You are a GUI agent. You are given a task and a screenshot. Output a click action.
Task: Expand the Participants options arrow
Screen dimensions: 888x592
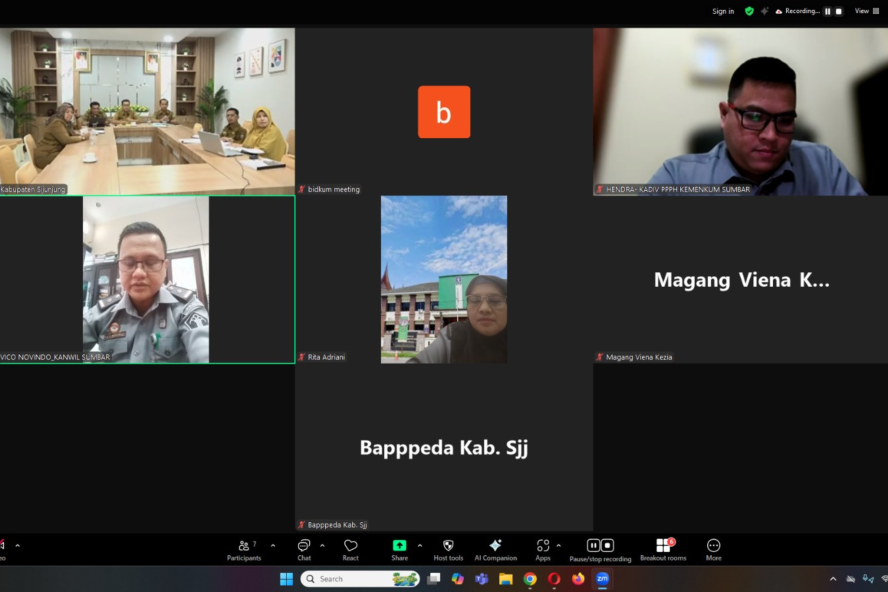click(273, 546)
